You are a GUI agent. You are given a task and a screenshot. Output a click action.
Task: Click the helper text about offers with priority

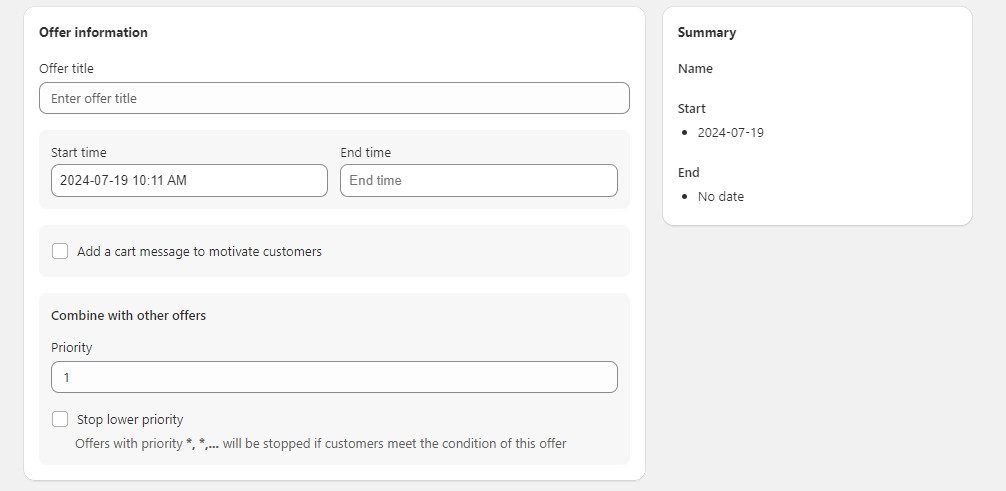(x=320, y=443)
